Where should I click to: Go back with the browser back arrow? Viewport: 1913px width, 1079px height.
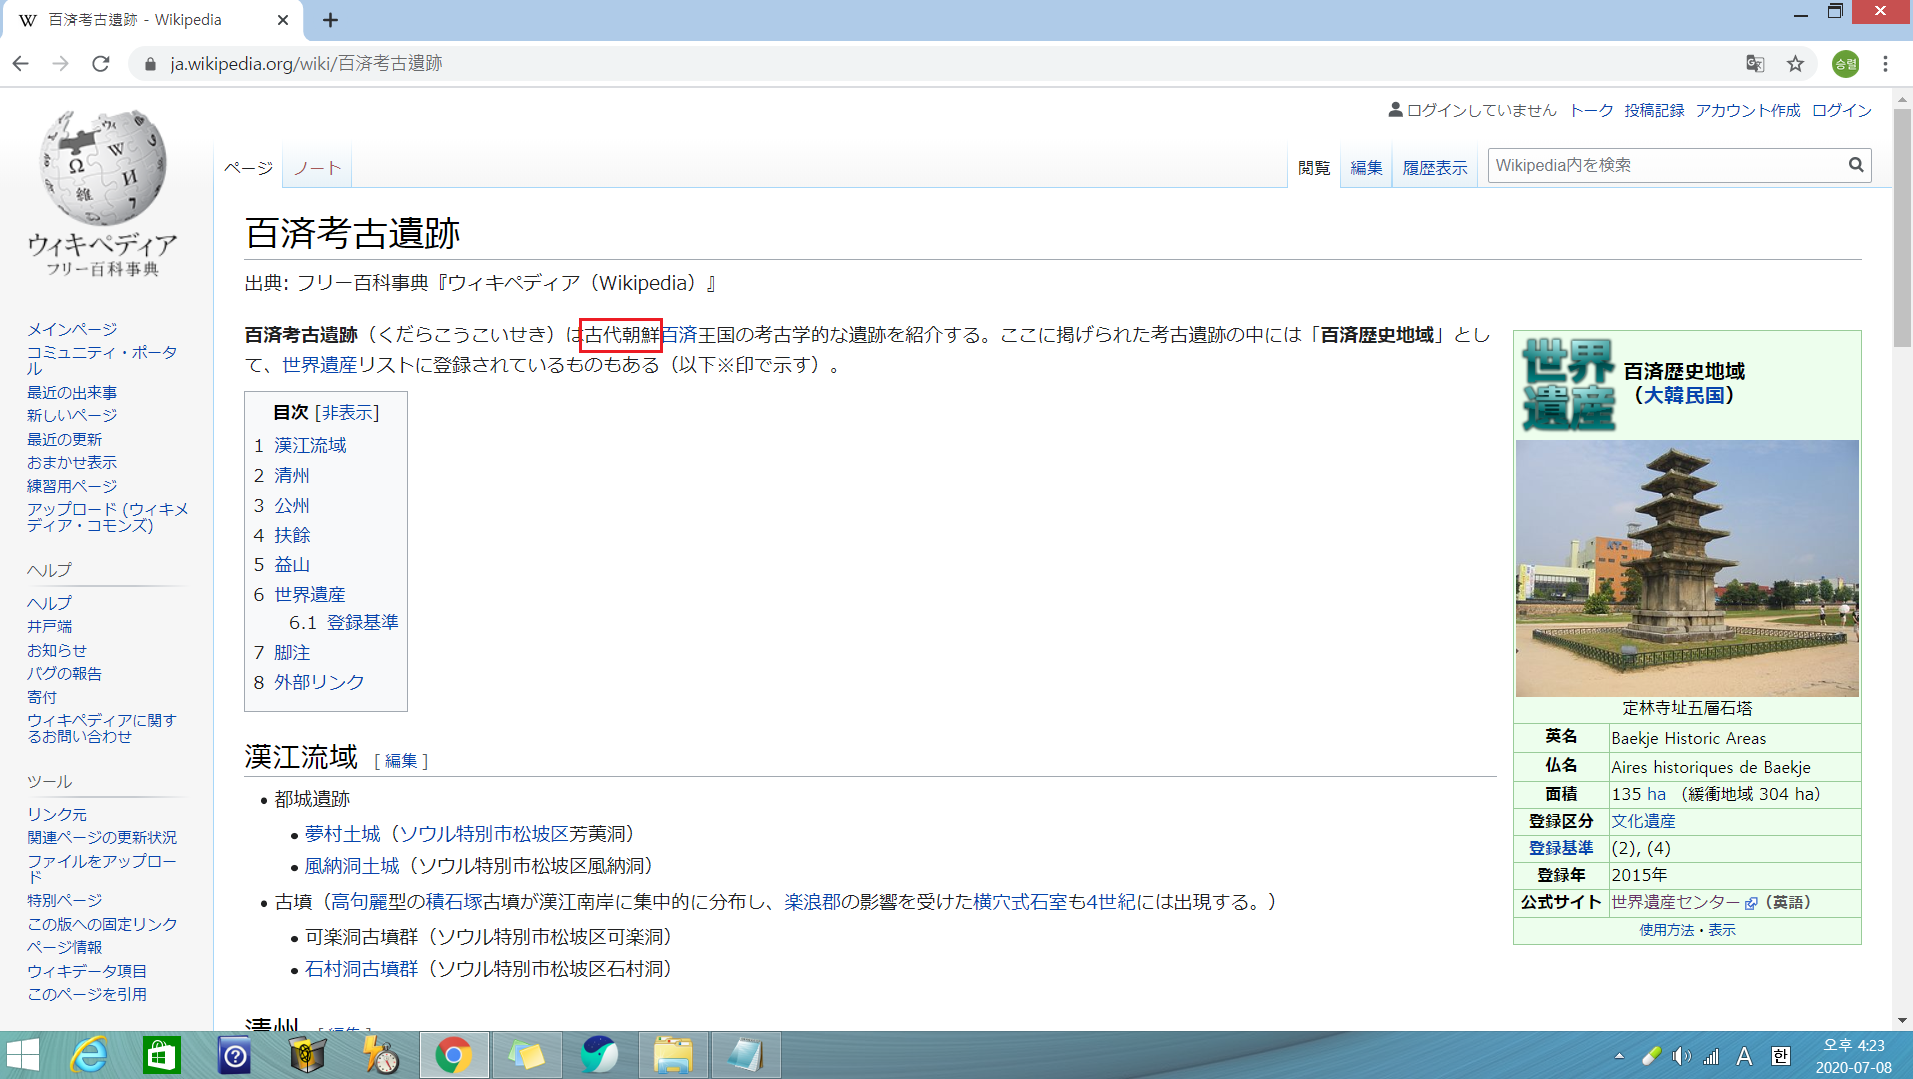21,63
